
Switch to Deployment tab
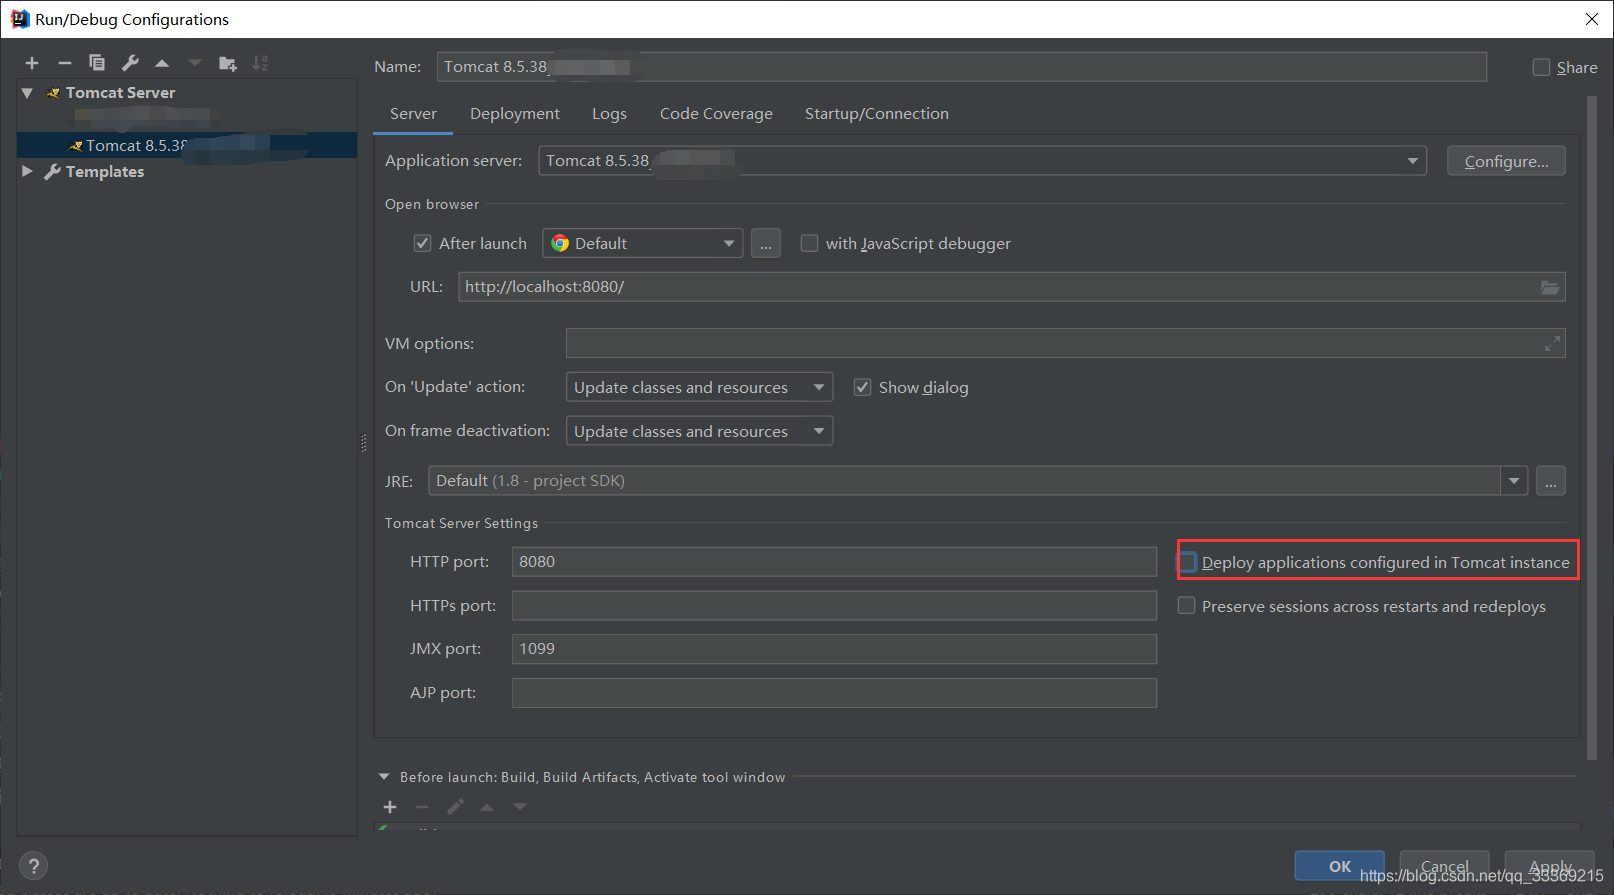(x=515, y=114)
